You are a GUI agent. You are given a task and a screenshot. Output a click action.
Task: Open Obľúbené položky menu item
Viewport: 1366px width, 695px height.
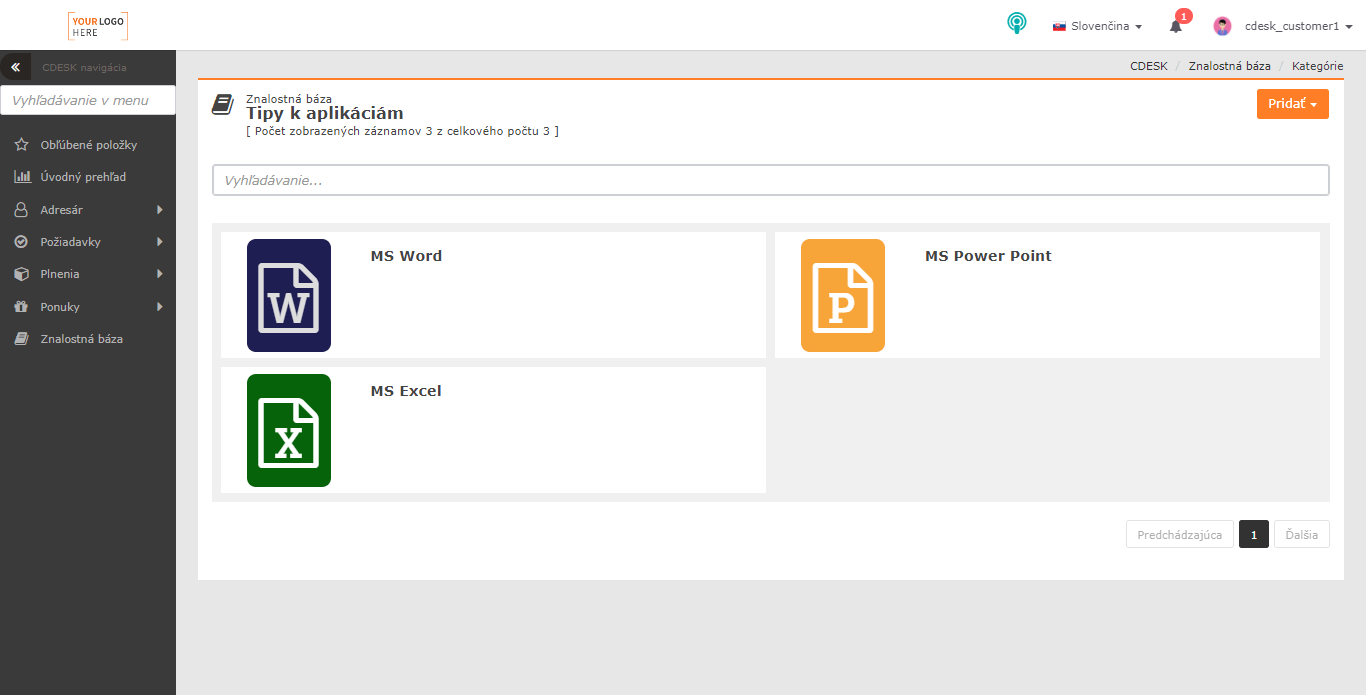(88, 145)
